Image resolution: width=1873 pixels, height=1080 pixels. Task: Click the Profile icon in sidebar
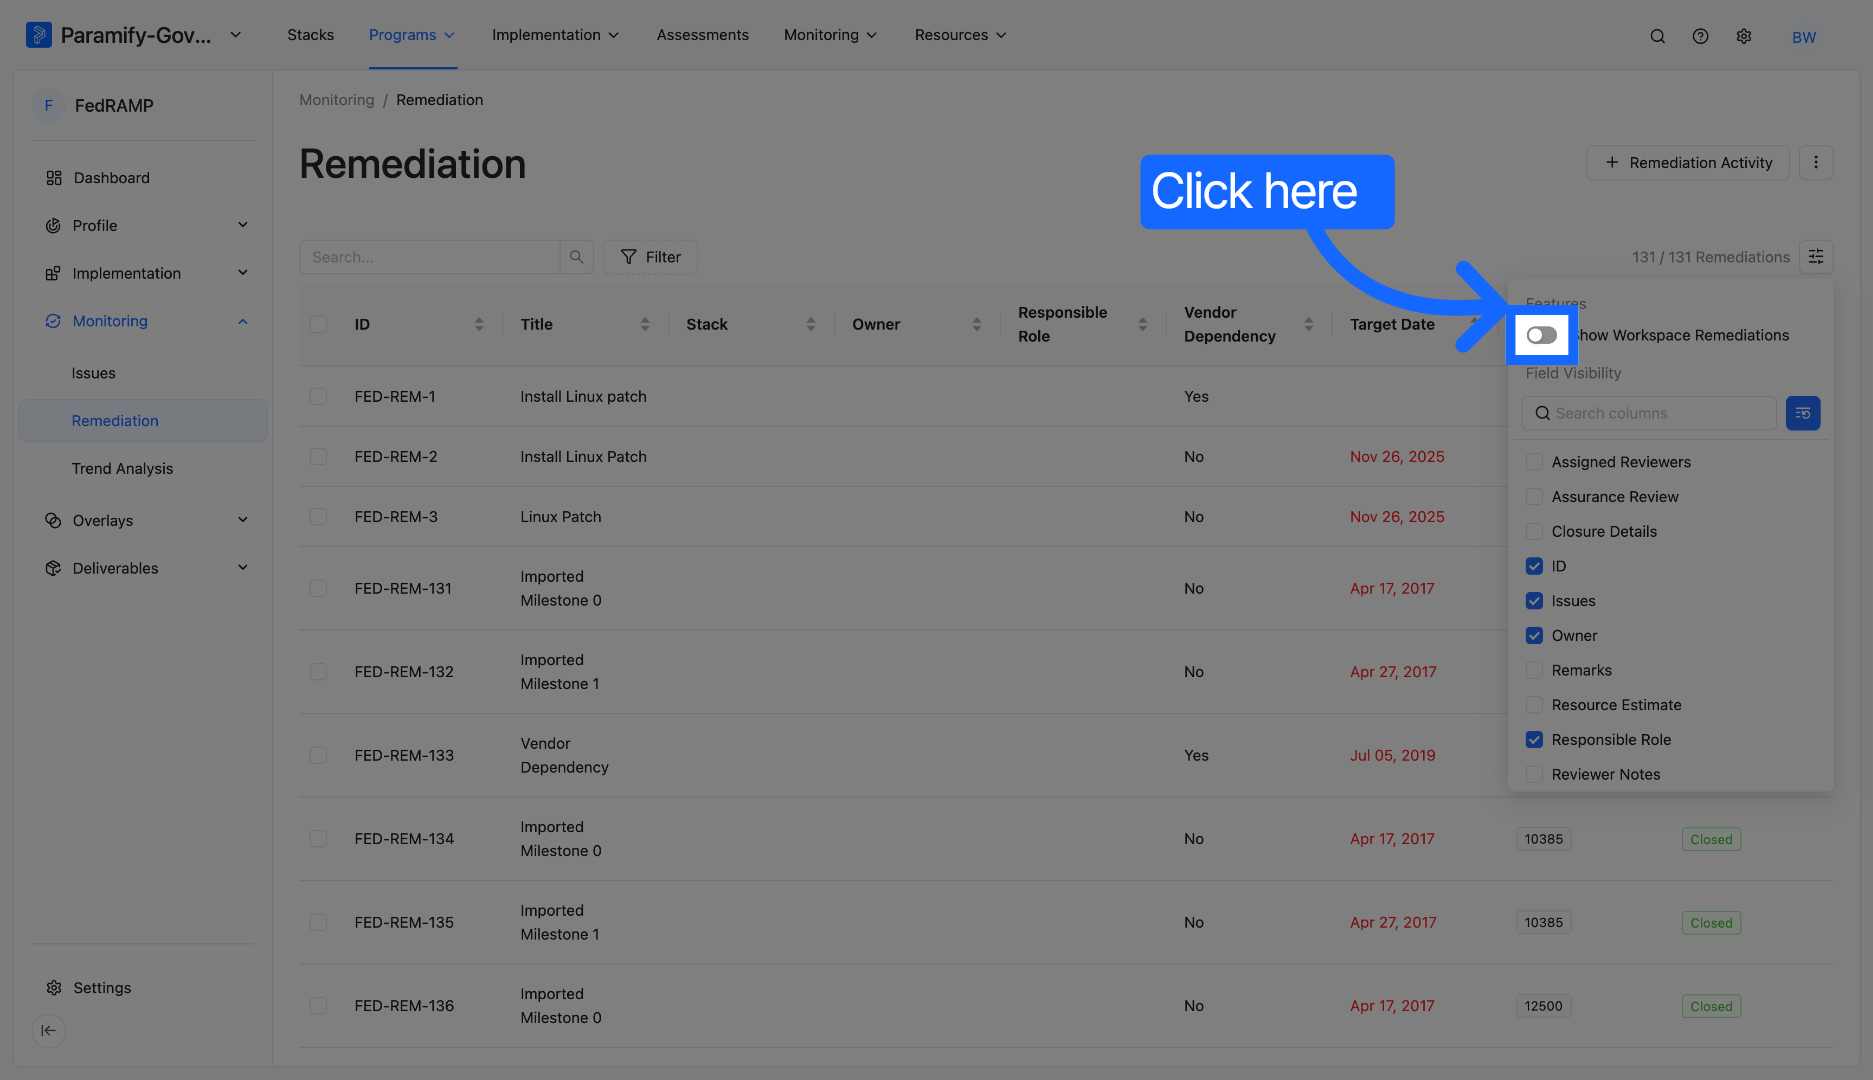coord(53,226)
